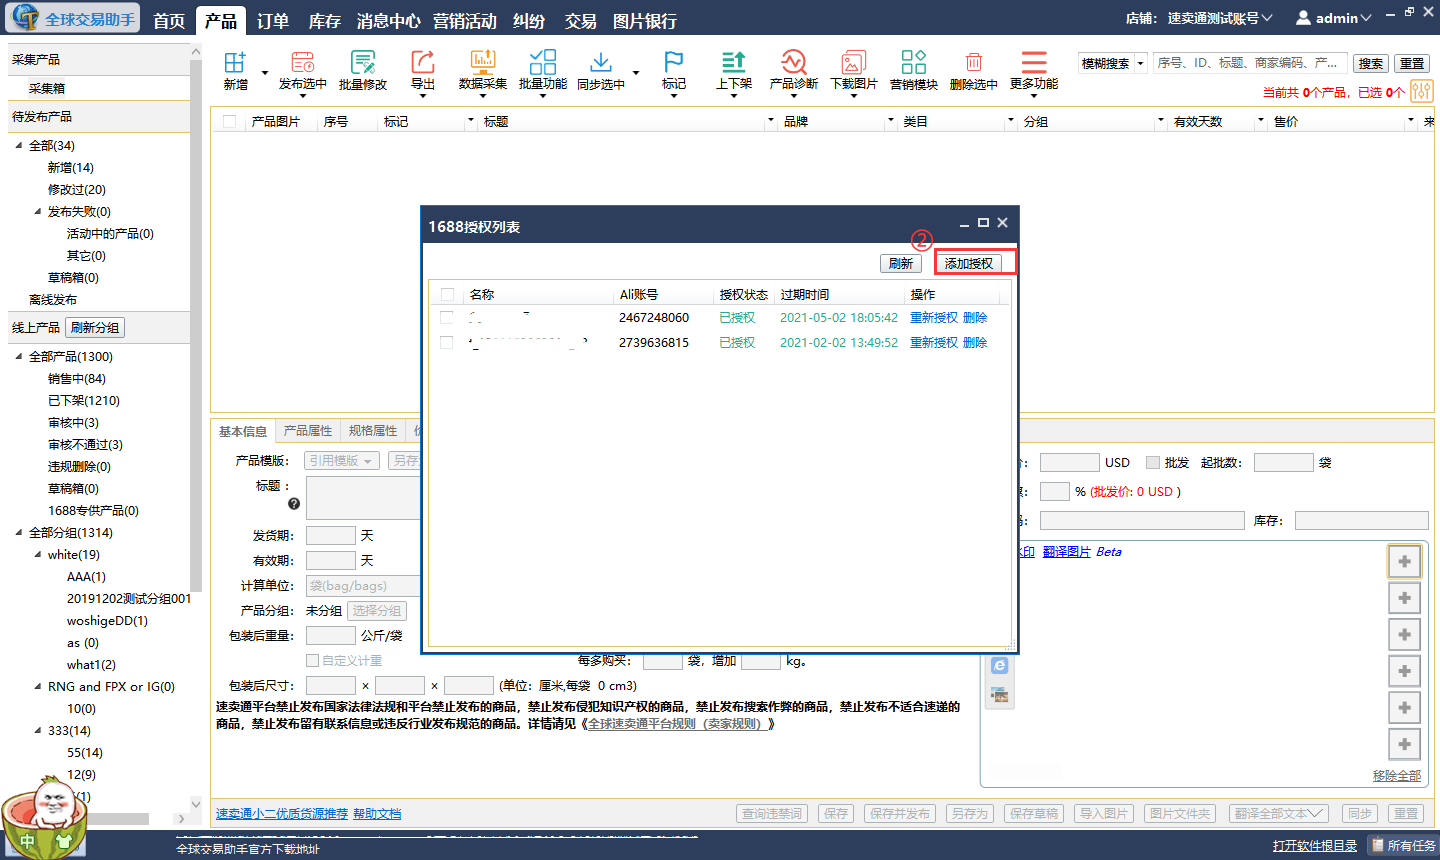Image resolution: width=1440 pixels, height=860 pixels.
Task: Check the select-all box in 1688授权列表 header
Action: [447, 294]
